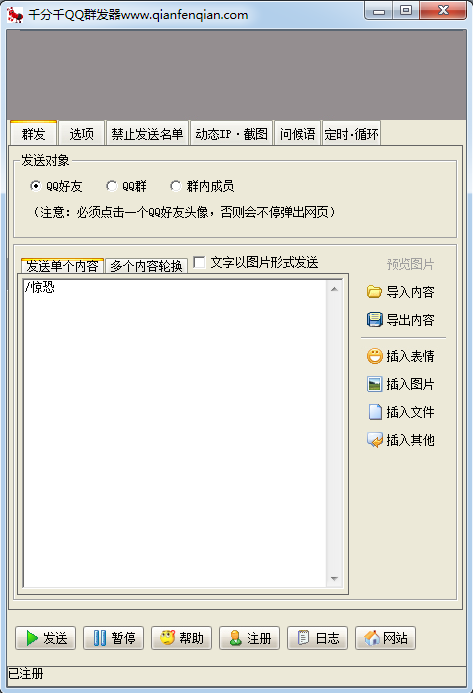Click inside the message content text area
473x693 pixels.
pyautogui.click(x=175, y=433)
